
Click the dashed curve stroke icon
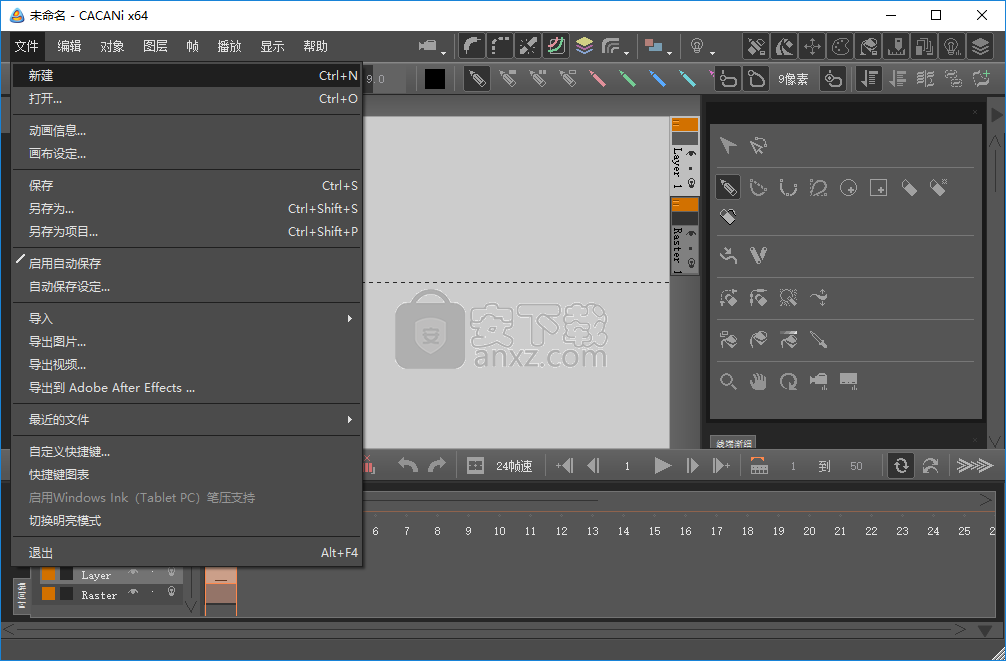500,46
